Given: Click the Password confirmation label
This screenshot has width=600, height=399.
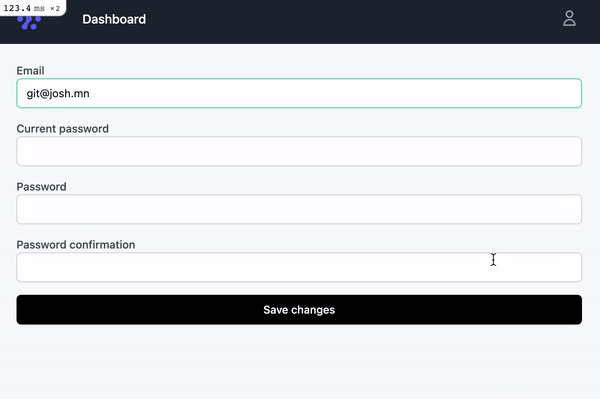Looking at the screenshot, I should [76, 245].
